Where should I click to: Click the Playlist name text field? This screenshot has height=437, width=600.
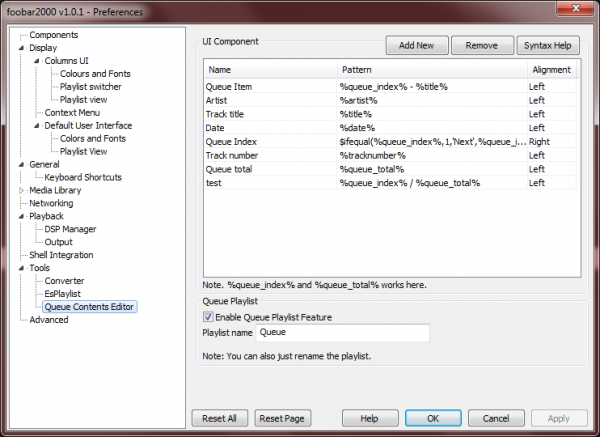[x=342, y=333]
